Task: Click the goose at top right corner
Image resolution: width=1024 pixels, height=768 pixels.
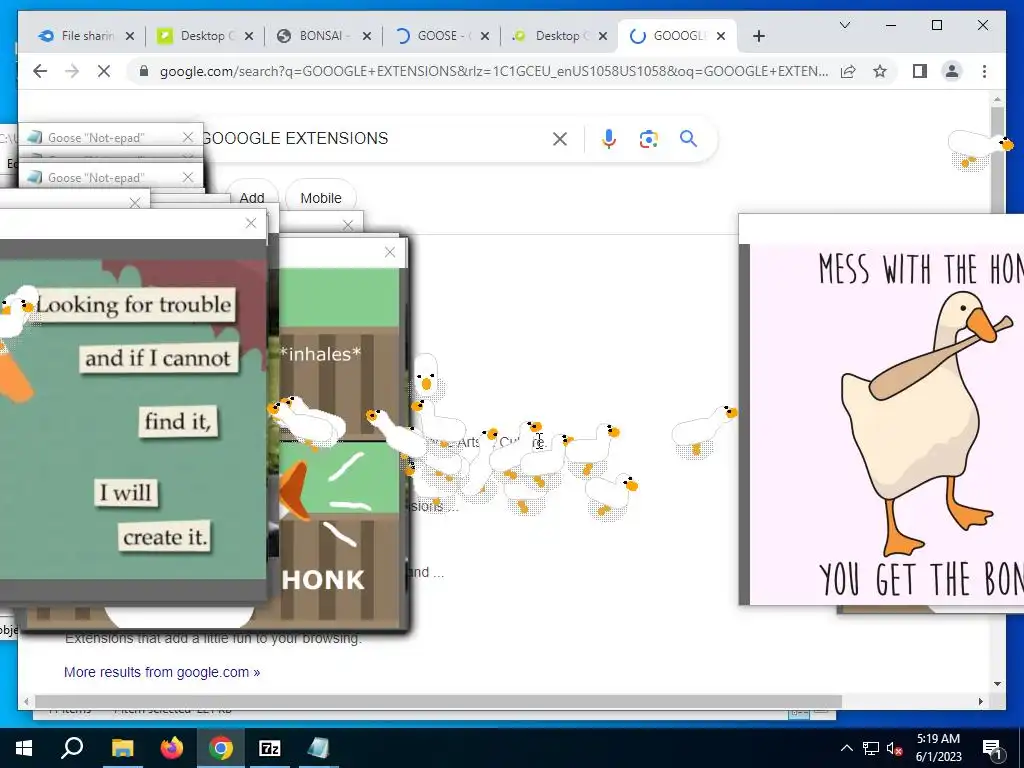Action: 979,150
